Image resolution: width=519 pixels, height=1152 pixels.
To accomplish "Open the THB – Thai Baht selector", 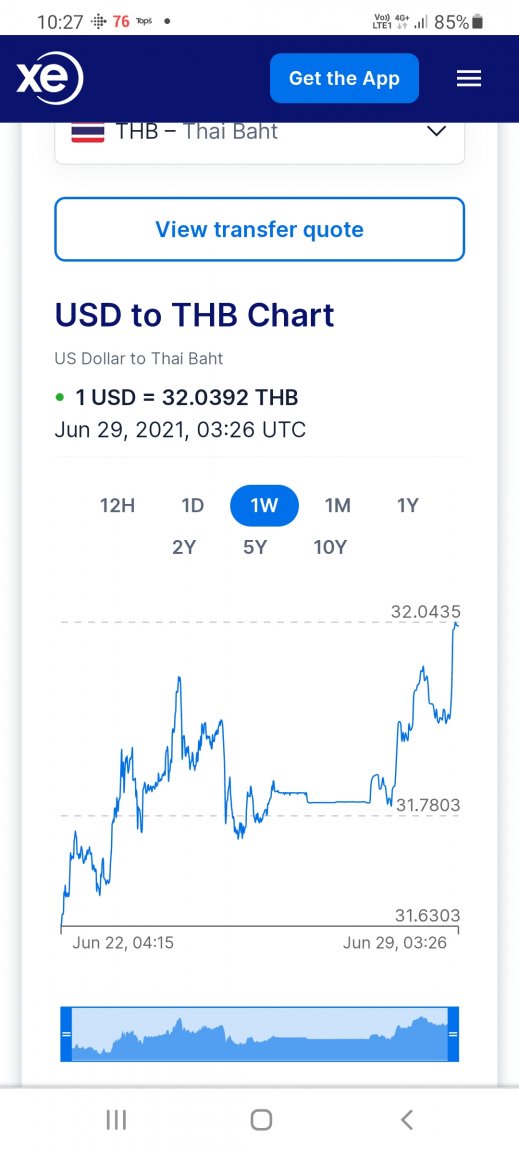I will (260, 134).
